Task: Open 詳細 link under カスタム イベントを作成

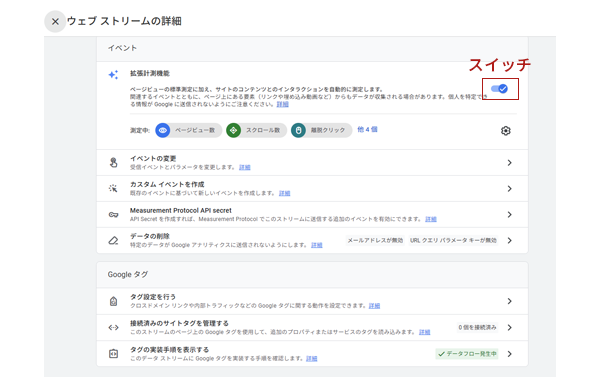Action: [x=284, y=193]
